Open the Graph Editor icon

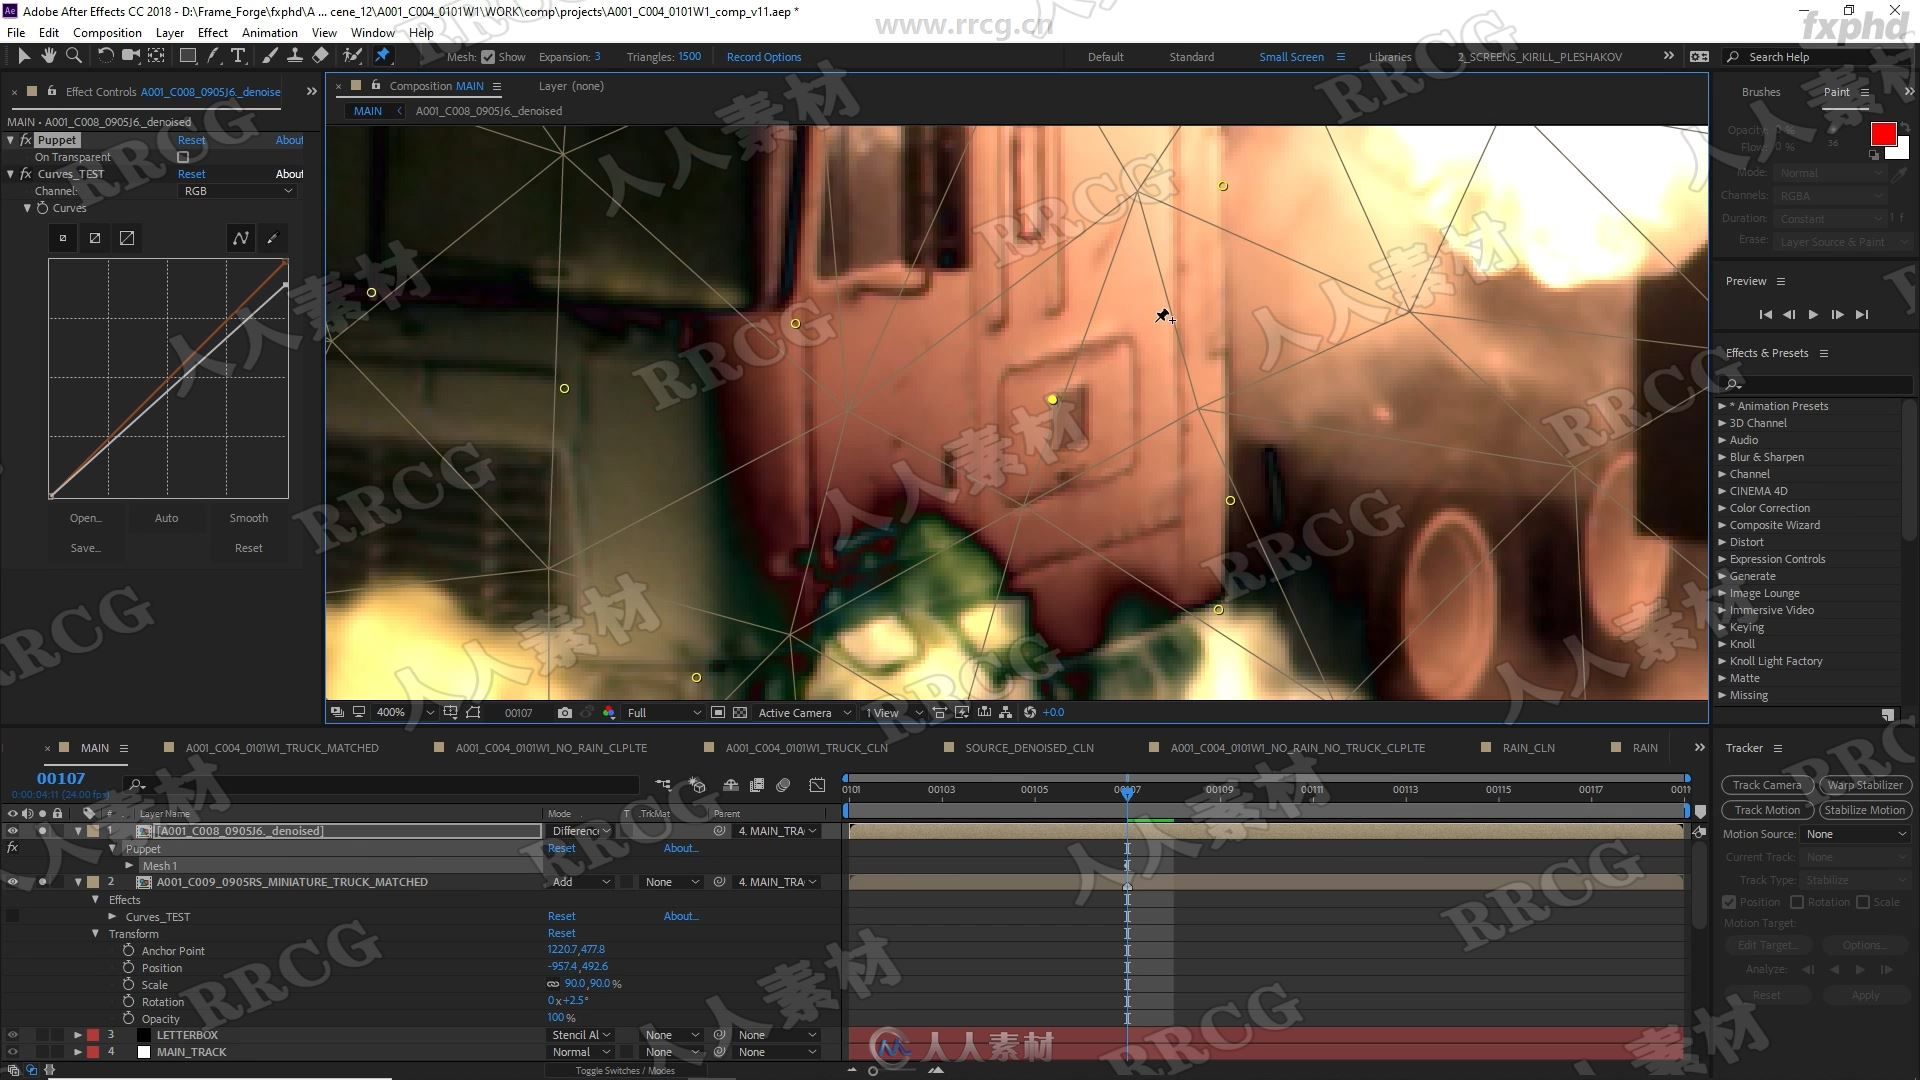(x=817, y=786)
